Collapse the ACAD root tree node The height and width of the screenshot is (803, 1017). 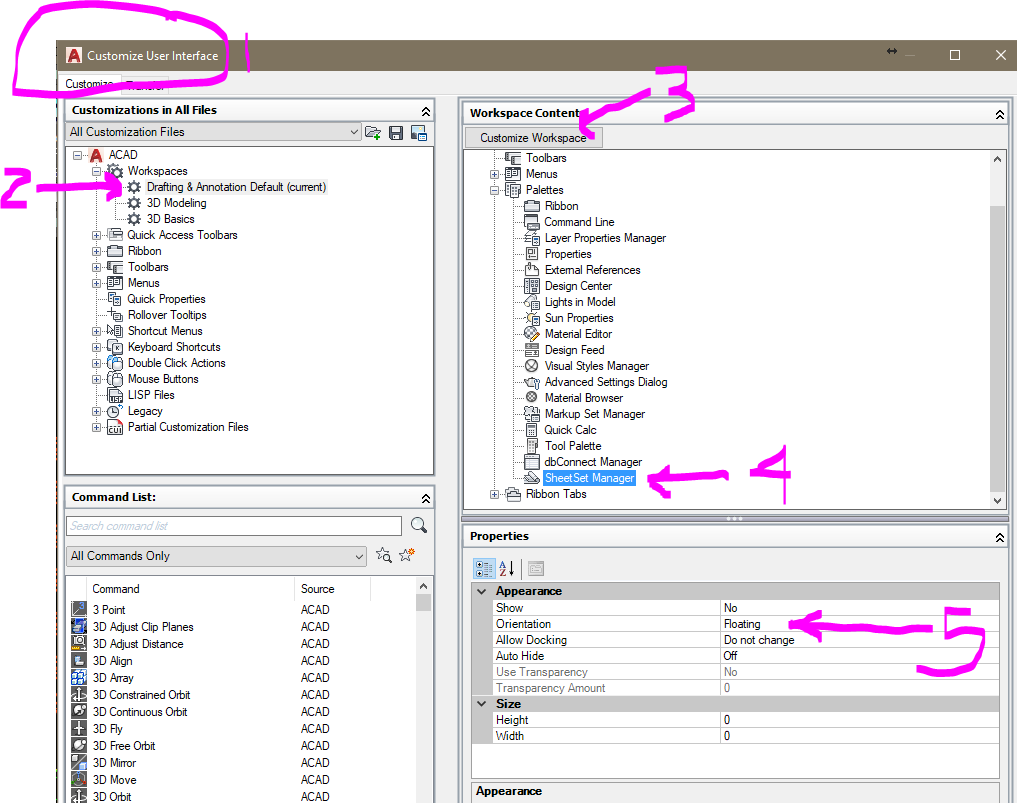click(78, 155)
